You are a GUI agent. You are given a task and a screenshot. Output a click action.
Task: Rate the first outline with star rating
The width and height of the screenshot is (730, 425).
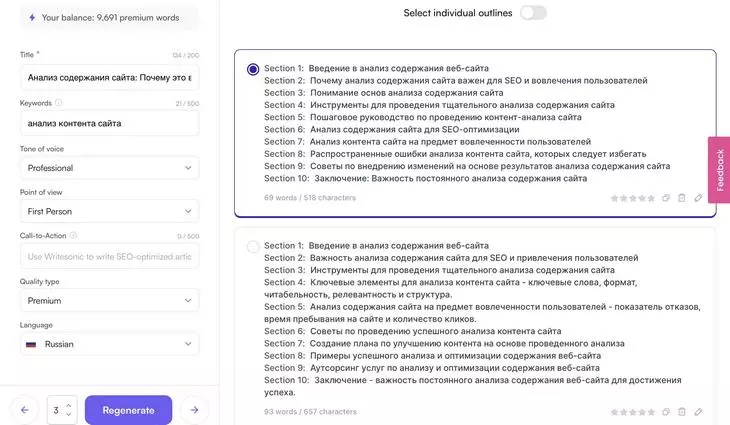point(633,198)
